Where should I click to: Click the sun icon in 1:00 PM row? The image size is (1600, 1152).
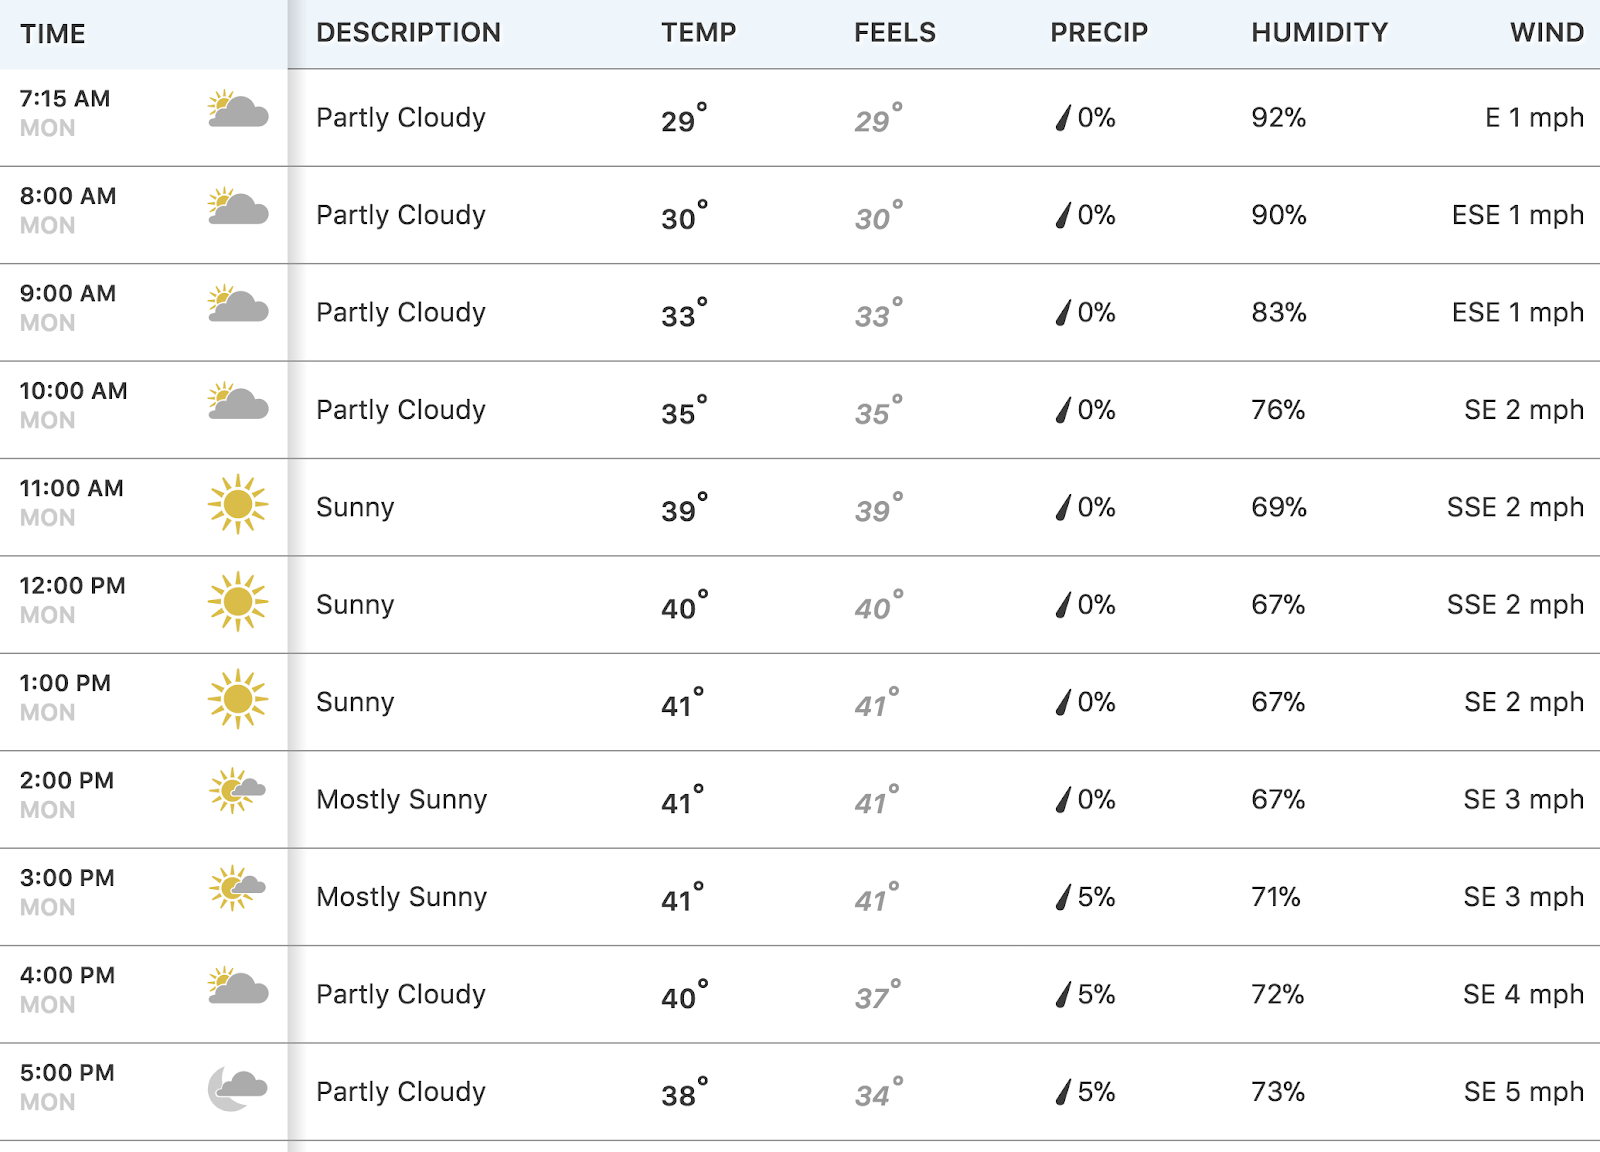[238, 699]
